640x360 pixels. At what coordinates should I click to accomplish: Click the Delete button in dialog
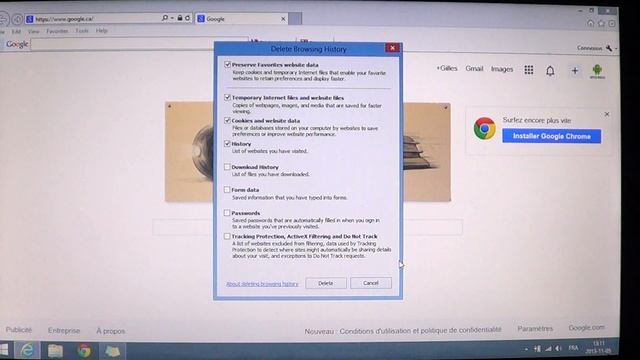point(326,283)
